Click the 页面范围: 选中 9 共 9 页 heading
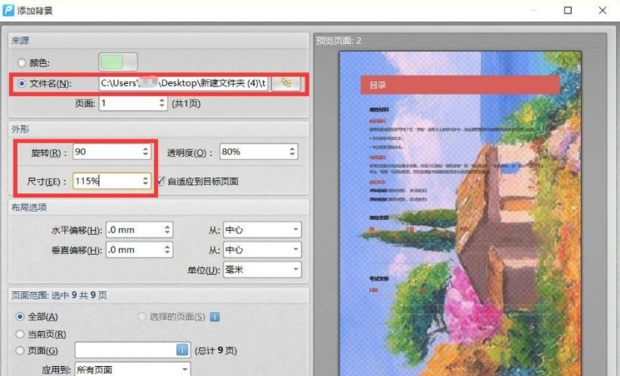Image resolution: width=620 pixels, height=376 pixels. tap(59, 295)
